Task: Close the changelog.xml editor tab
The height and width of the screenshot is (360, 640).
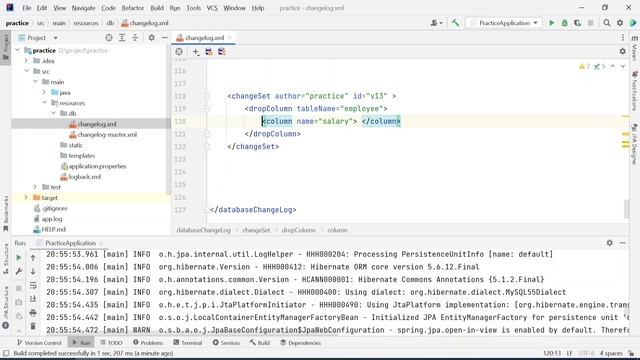Action: tap(230, 38)
